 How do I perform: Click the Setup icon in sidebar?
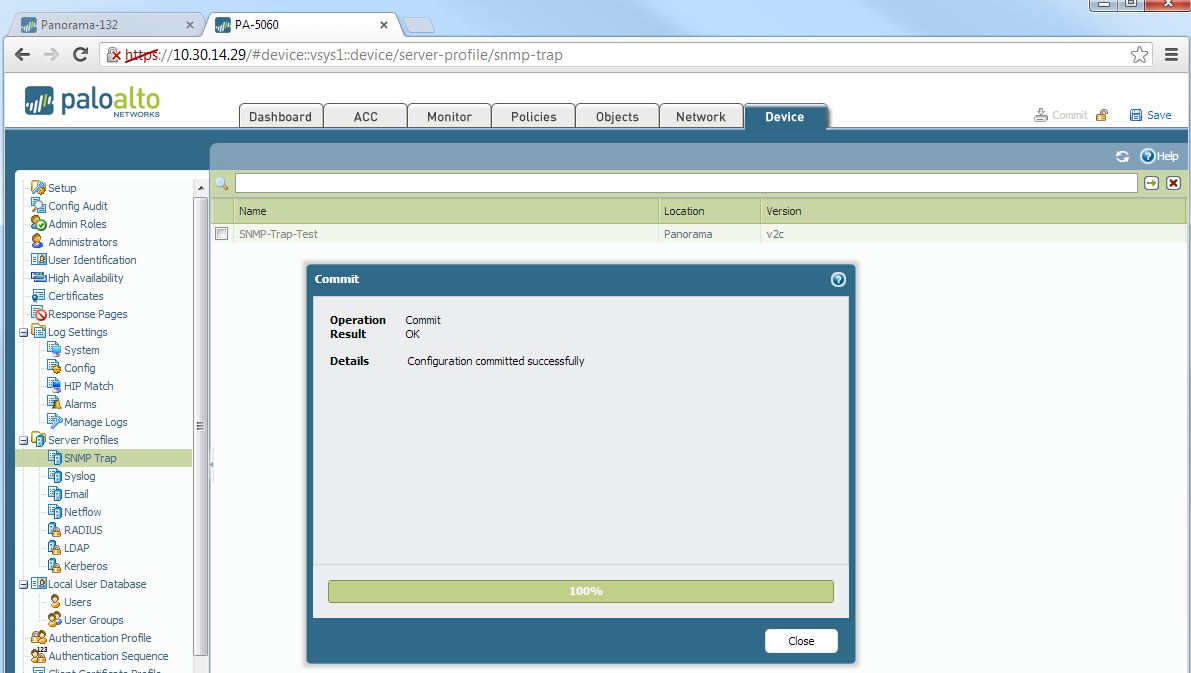click(x=38, y=188)
